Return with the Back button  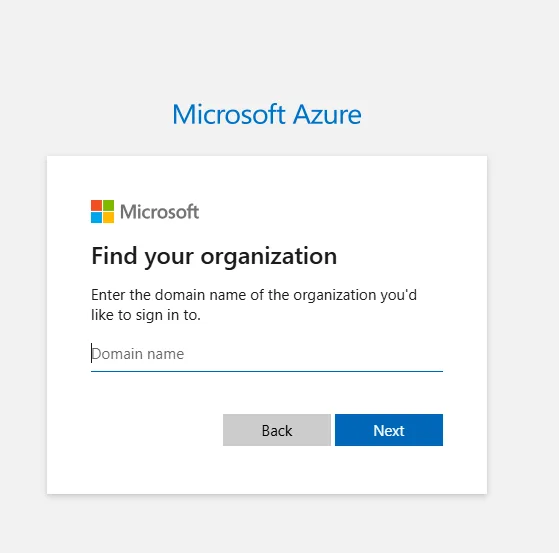tap(277, 430)
